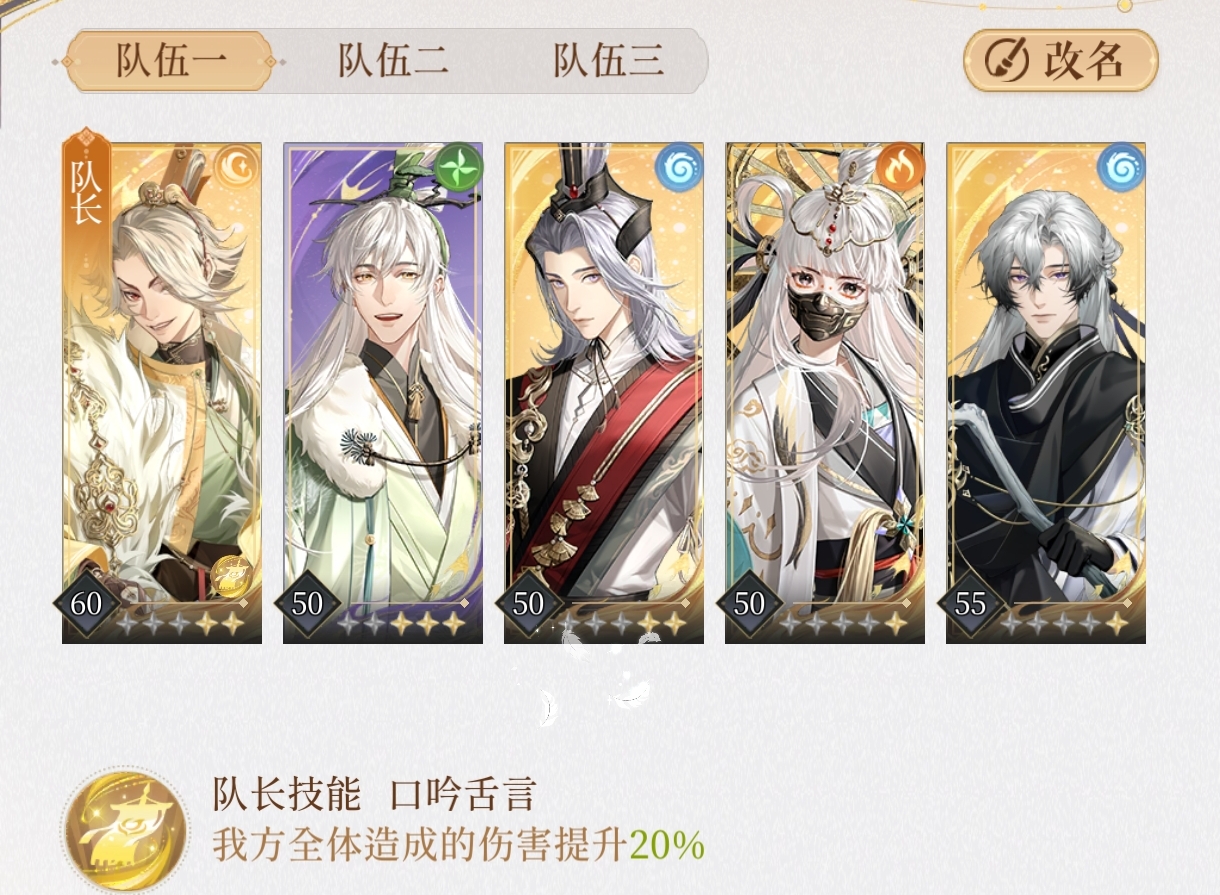Image resolution: width=1220 pixels, height=895 pixels.
Task: Click the water icon on fifth card
Action: (x=1122, y=168)
